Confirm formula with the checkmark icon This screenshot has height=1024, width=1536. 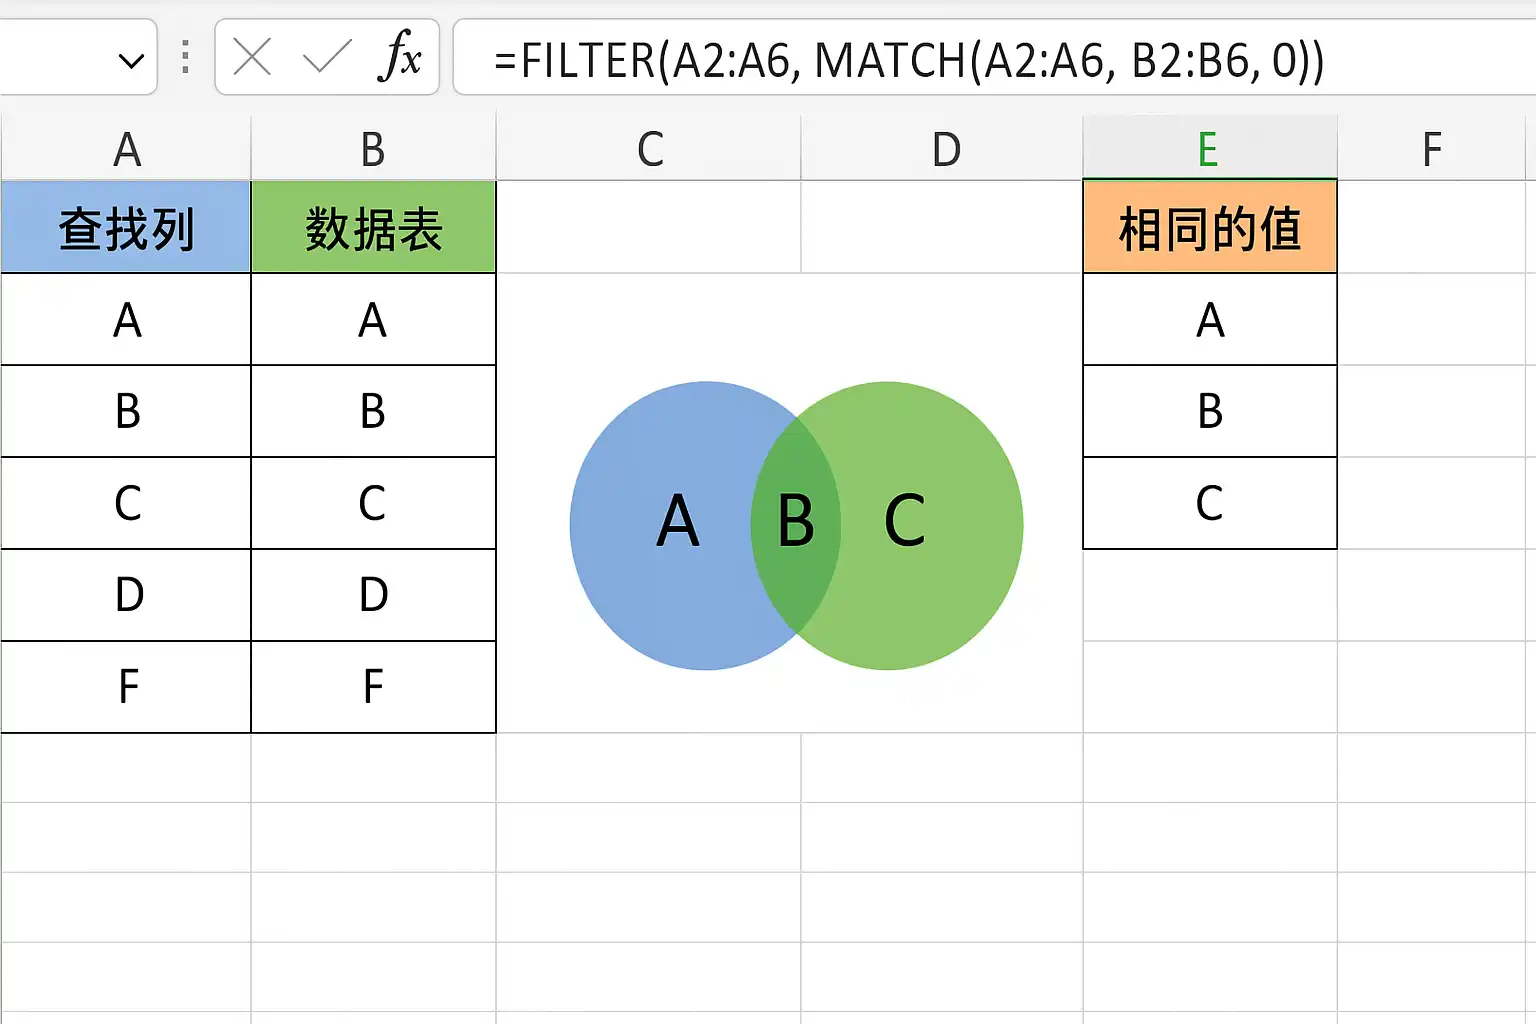[327, 58]
